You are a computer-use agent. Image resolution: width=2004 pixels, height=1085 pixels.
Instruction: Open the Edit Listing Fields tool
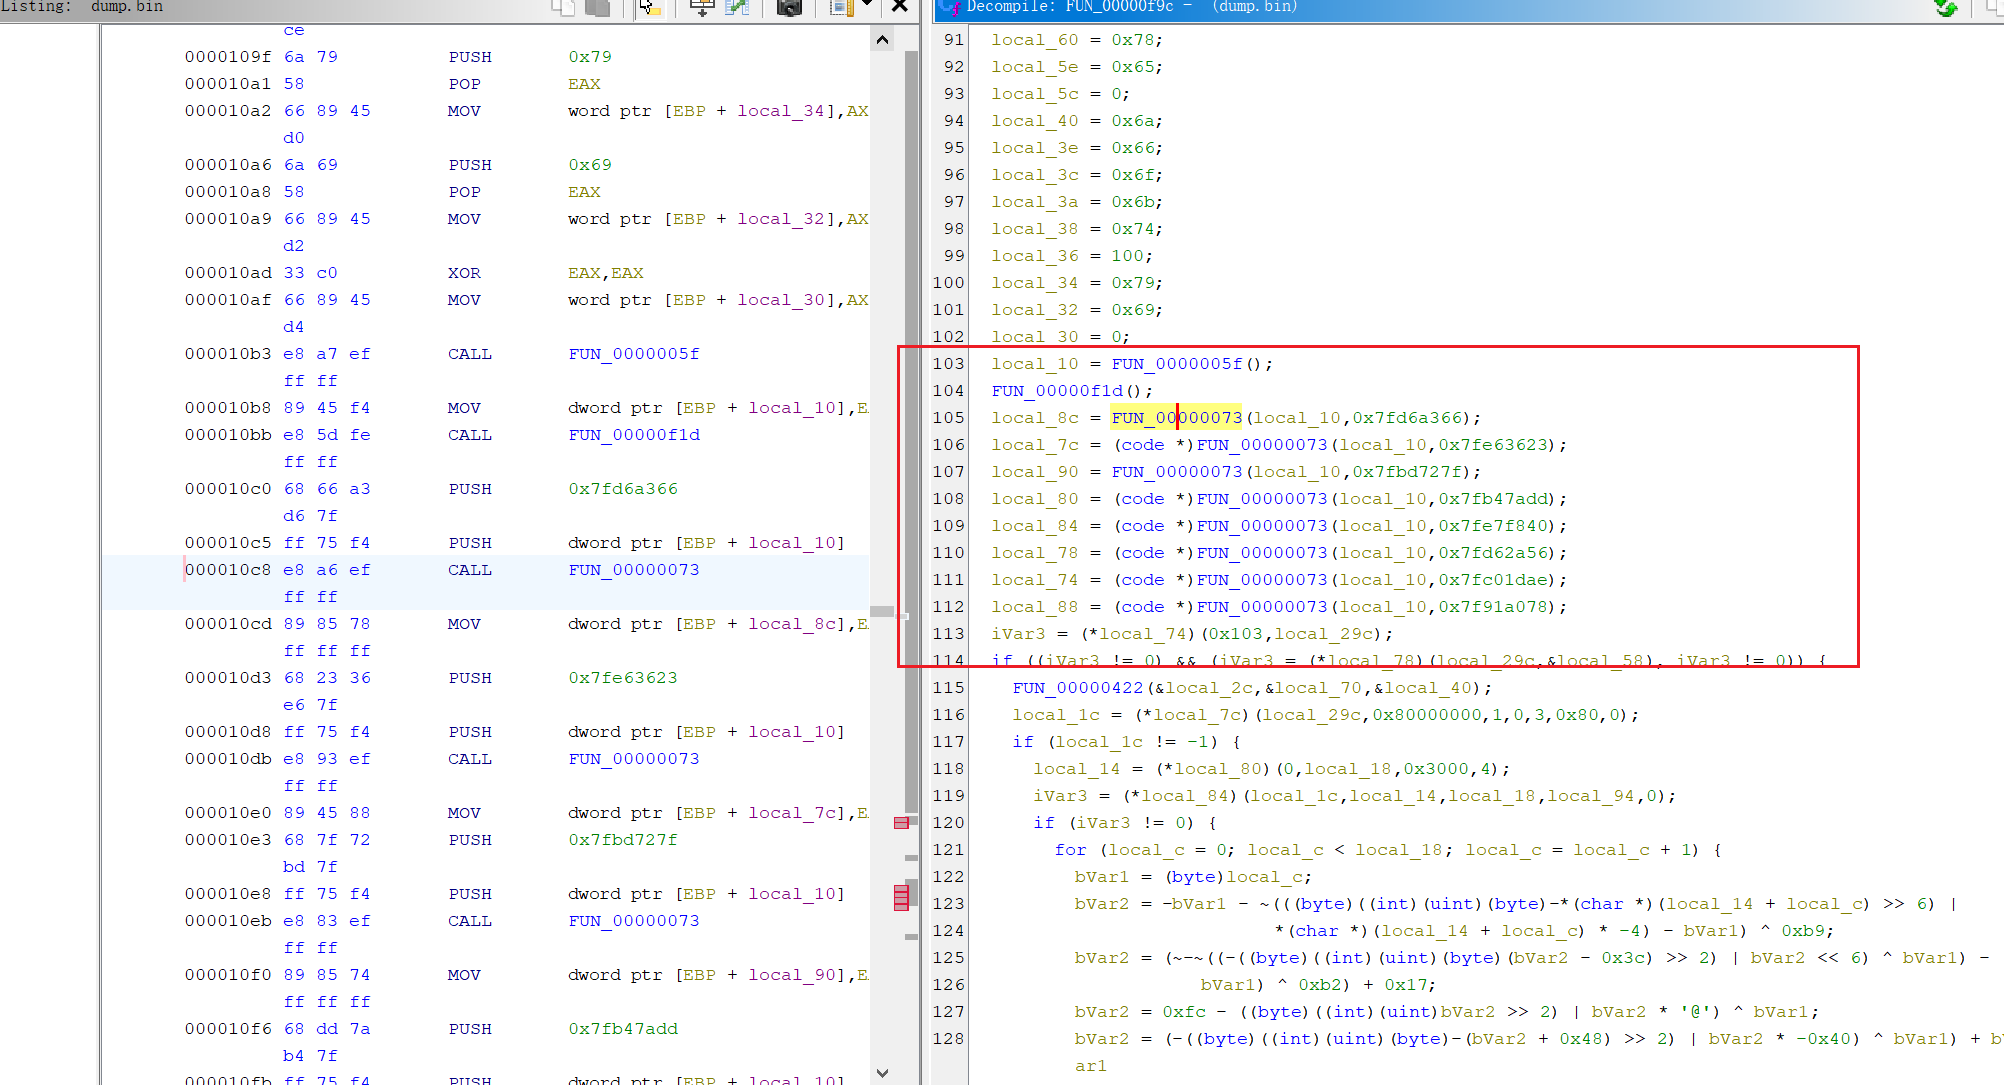[702, 7]
